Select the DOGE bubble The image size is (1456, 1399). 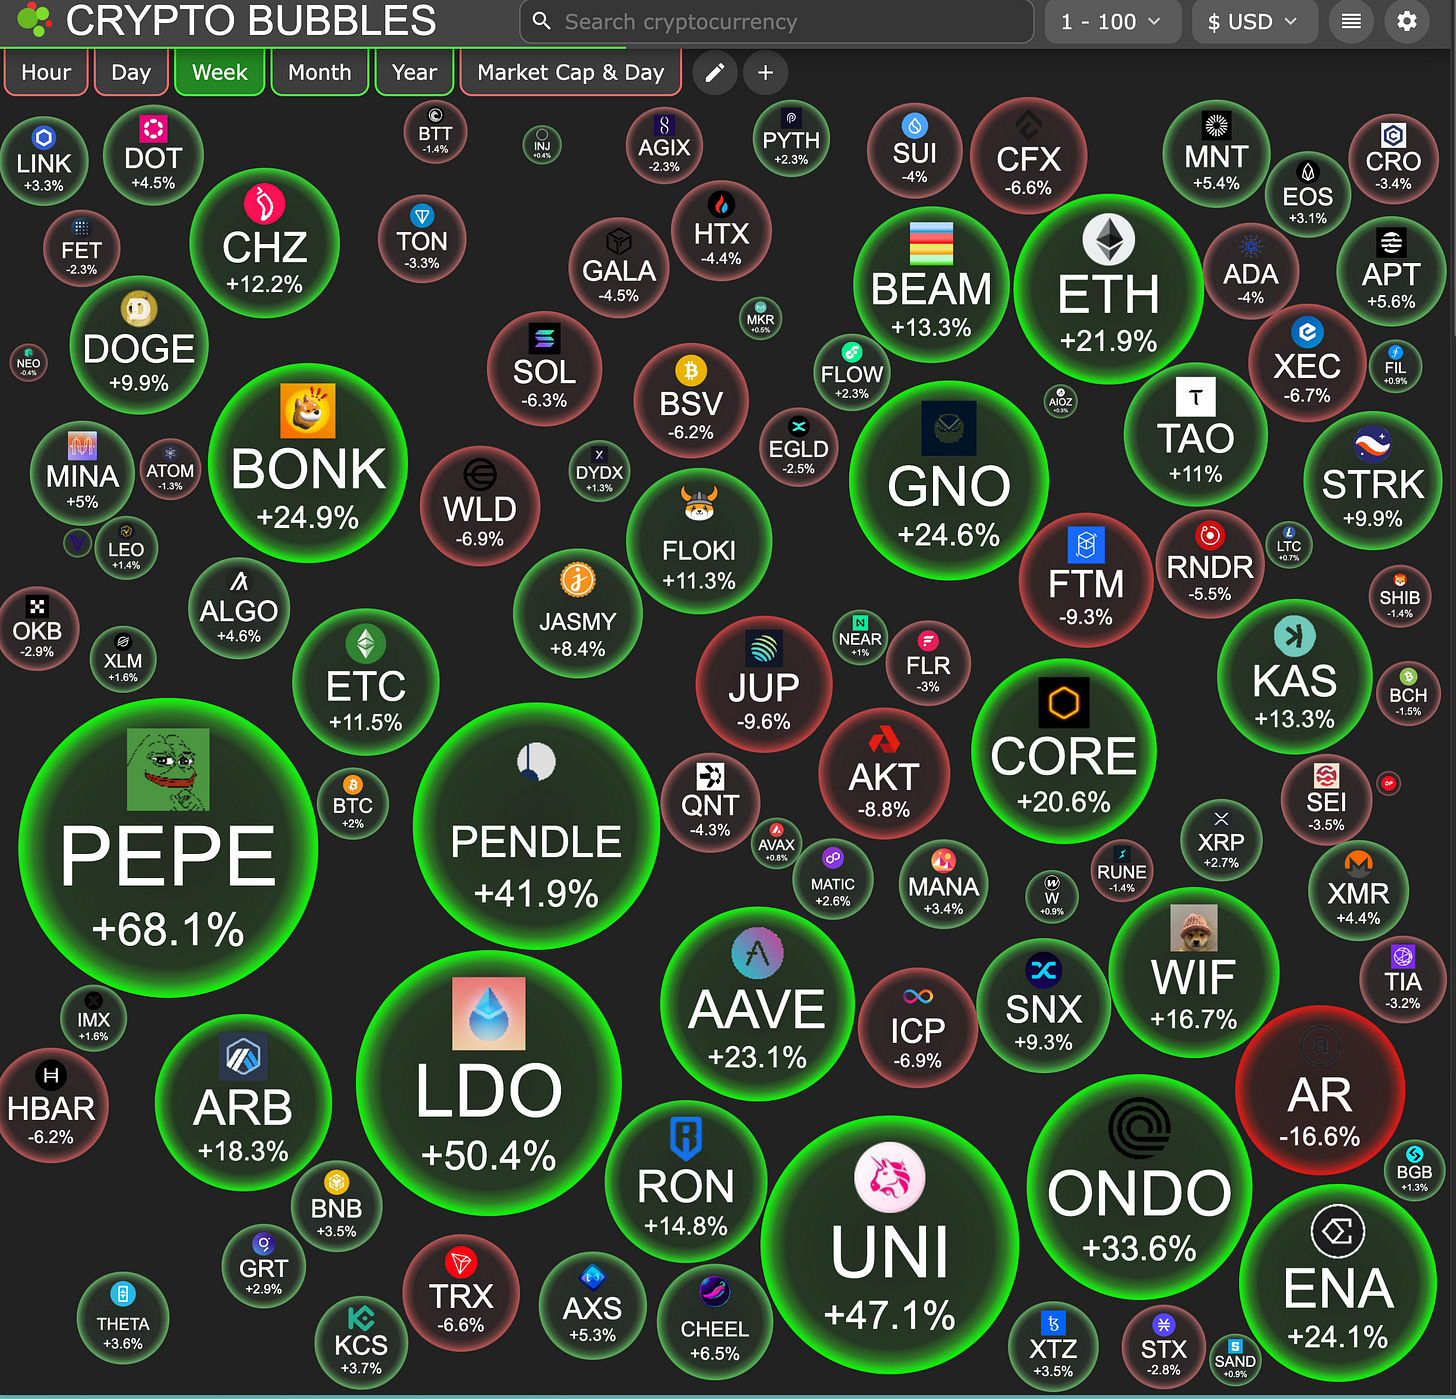139,345
